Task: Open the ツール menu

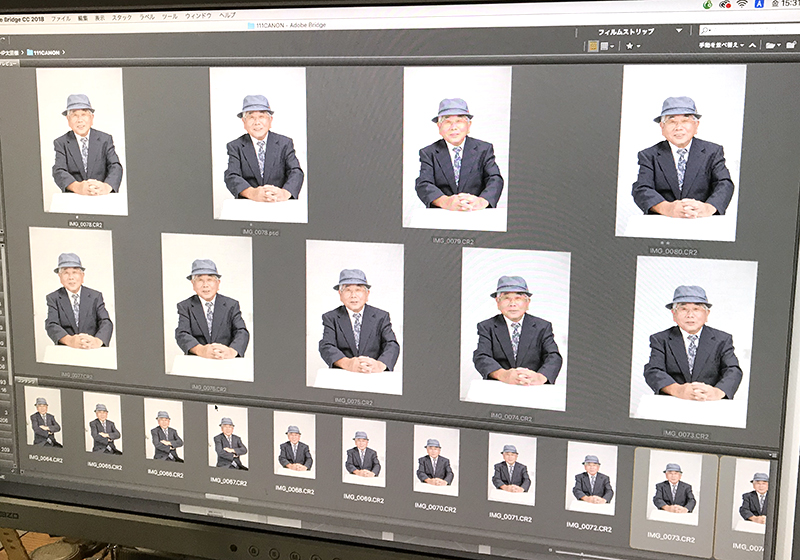Action: click(x=170, y=17)
